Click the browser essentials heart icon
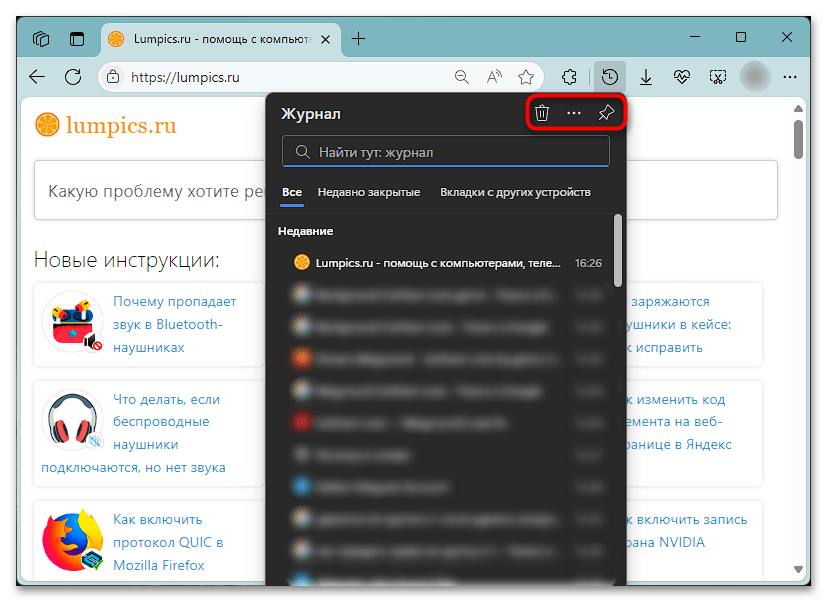The image size is (827, 602). 682,77
